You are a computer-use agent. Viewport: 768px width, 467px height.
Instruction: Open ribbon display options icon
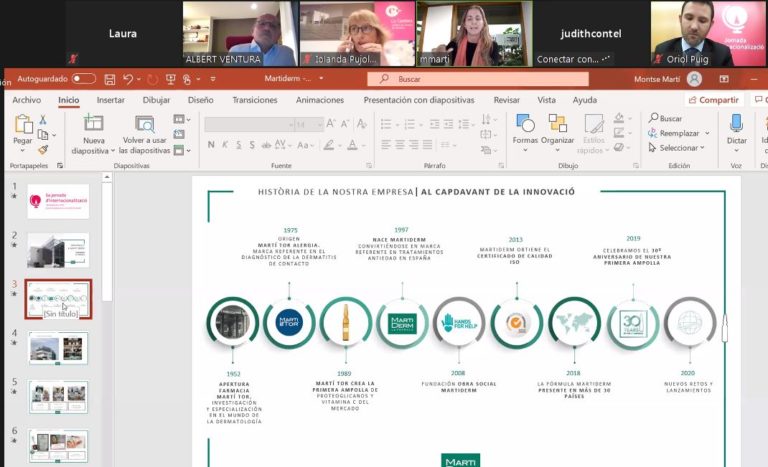click(x=724, y=79)
